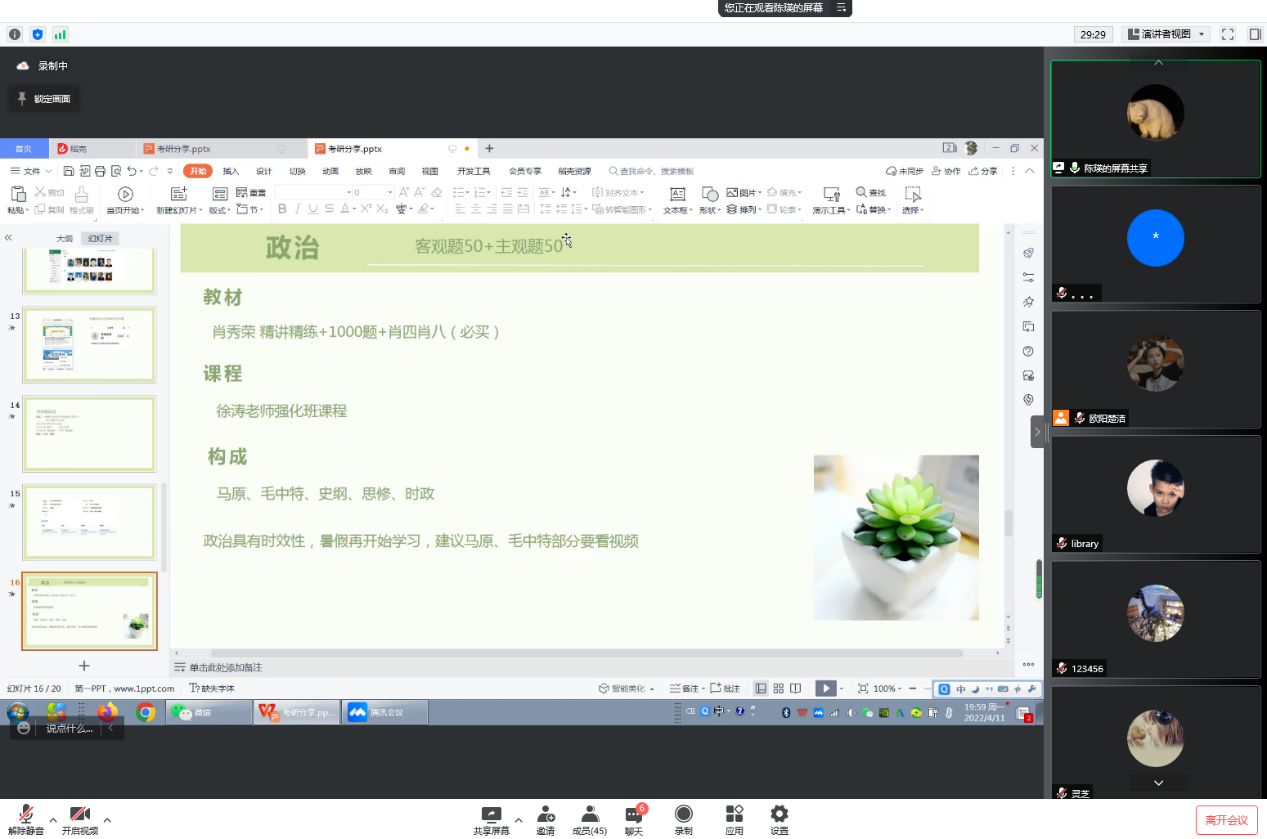Open the Invite participants icon
Image resolution: width=1267 pixels, height=839 pixels.
(545, 815)
